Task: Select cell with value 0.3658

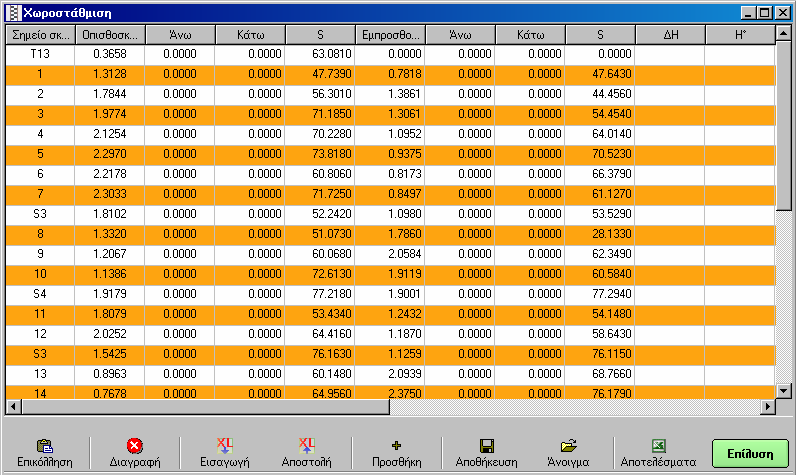Action: (x=110, y=54)
